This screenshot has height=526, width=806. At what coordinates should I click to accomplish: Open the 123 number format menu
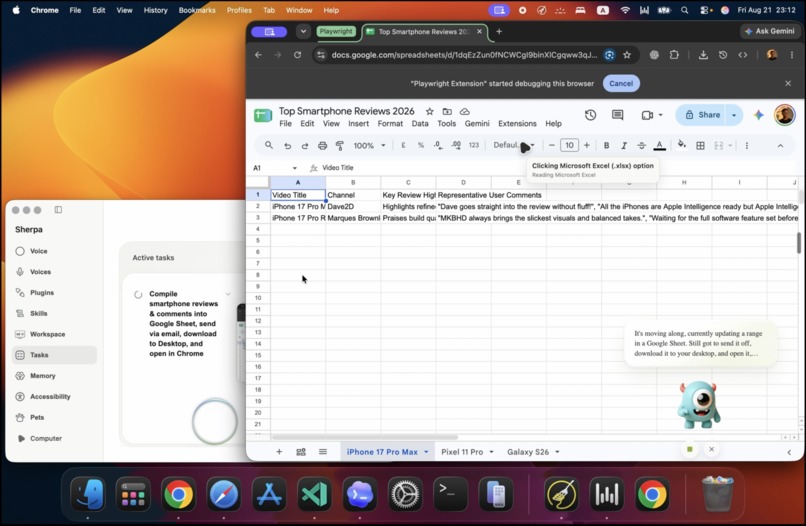click(x=474, y=146)
